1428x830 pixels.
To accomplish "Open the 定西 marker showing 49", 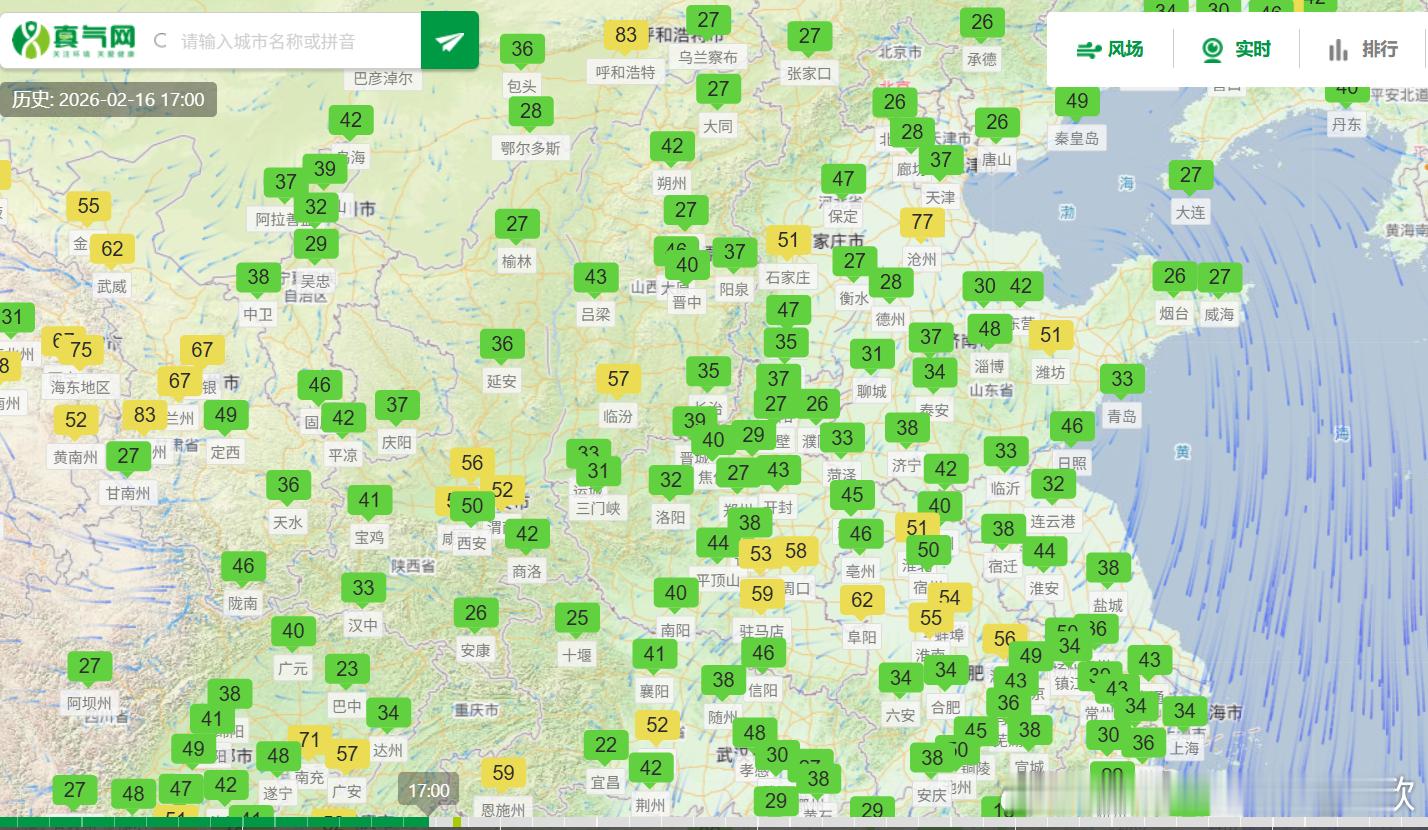I will [x=225, y=418].
